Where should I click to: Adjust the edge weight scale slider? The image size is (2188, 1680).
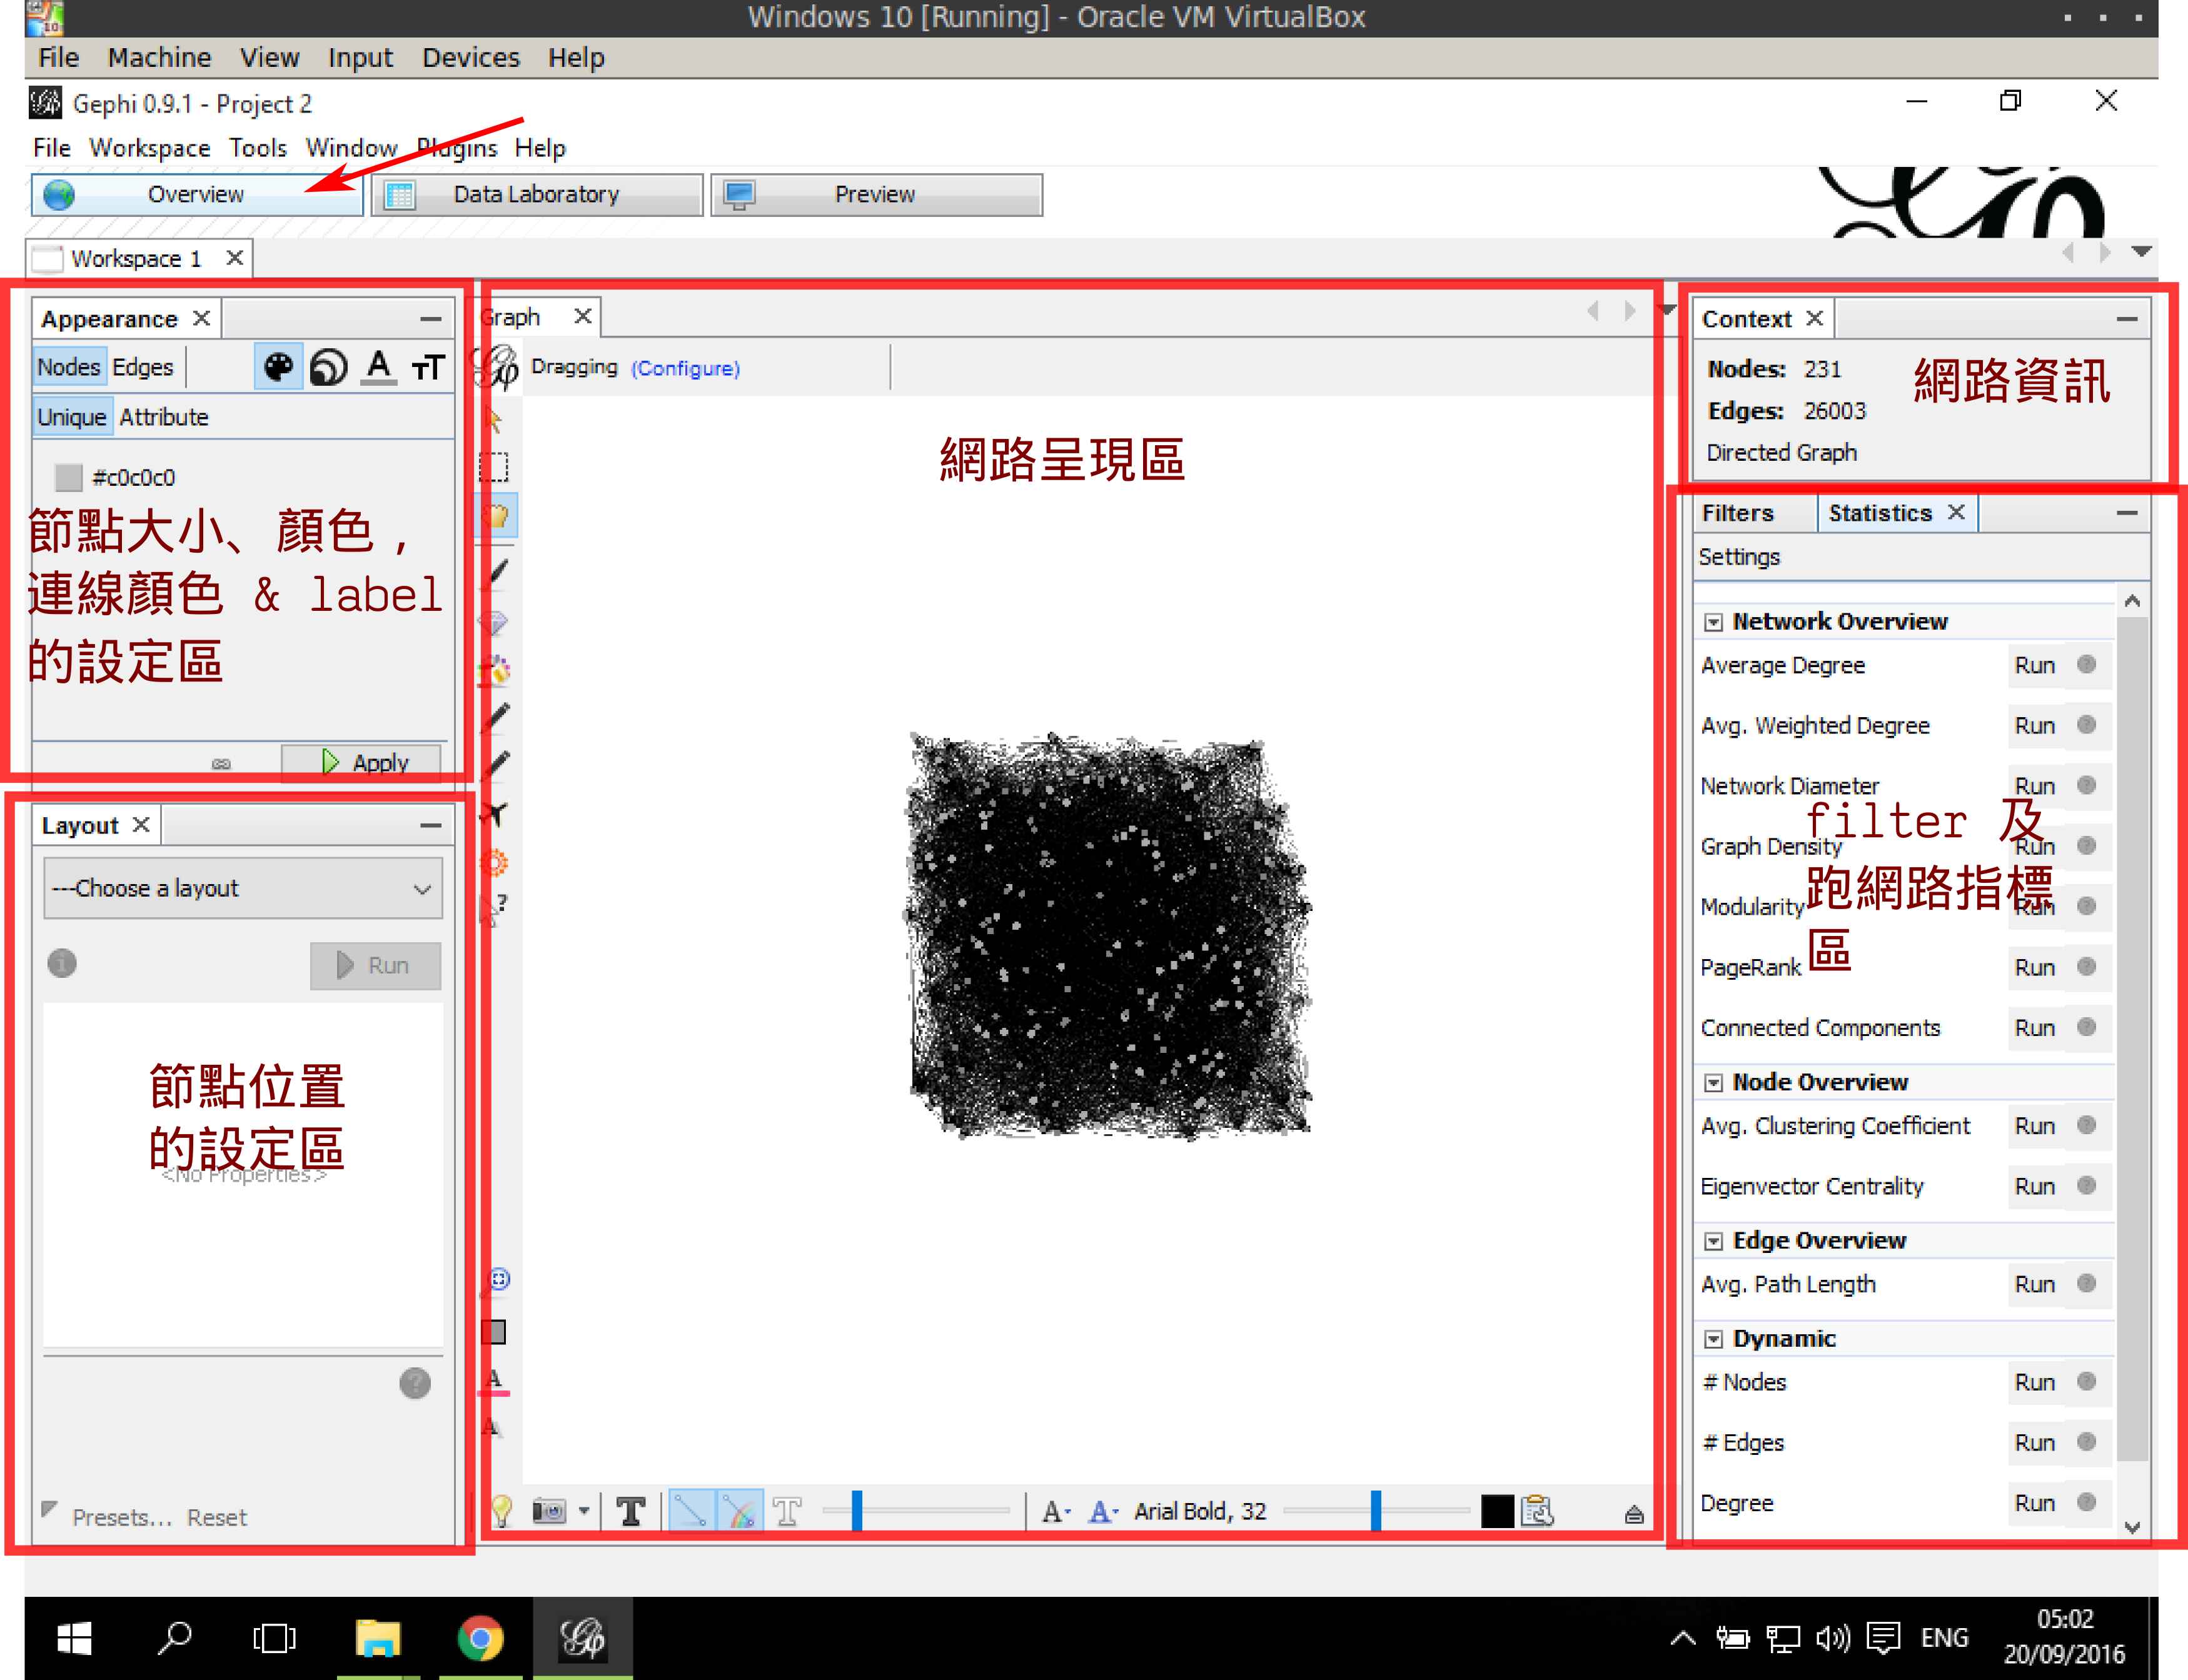coord(857,1510)
